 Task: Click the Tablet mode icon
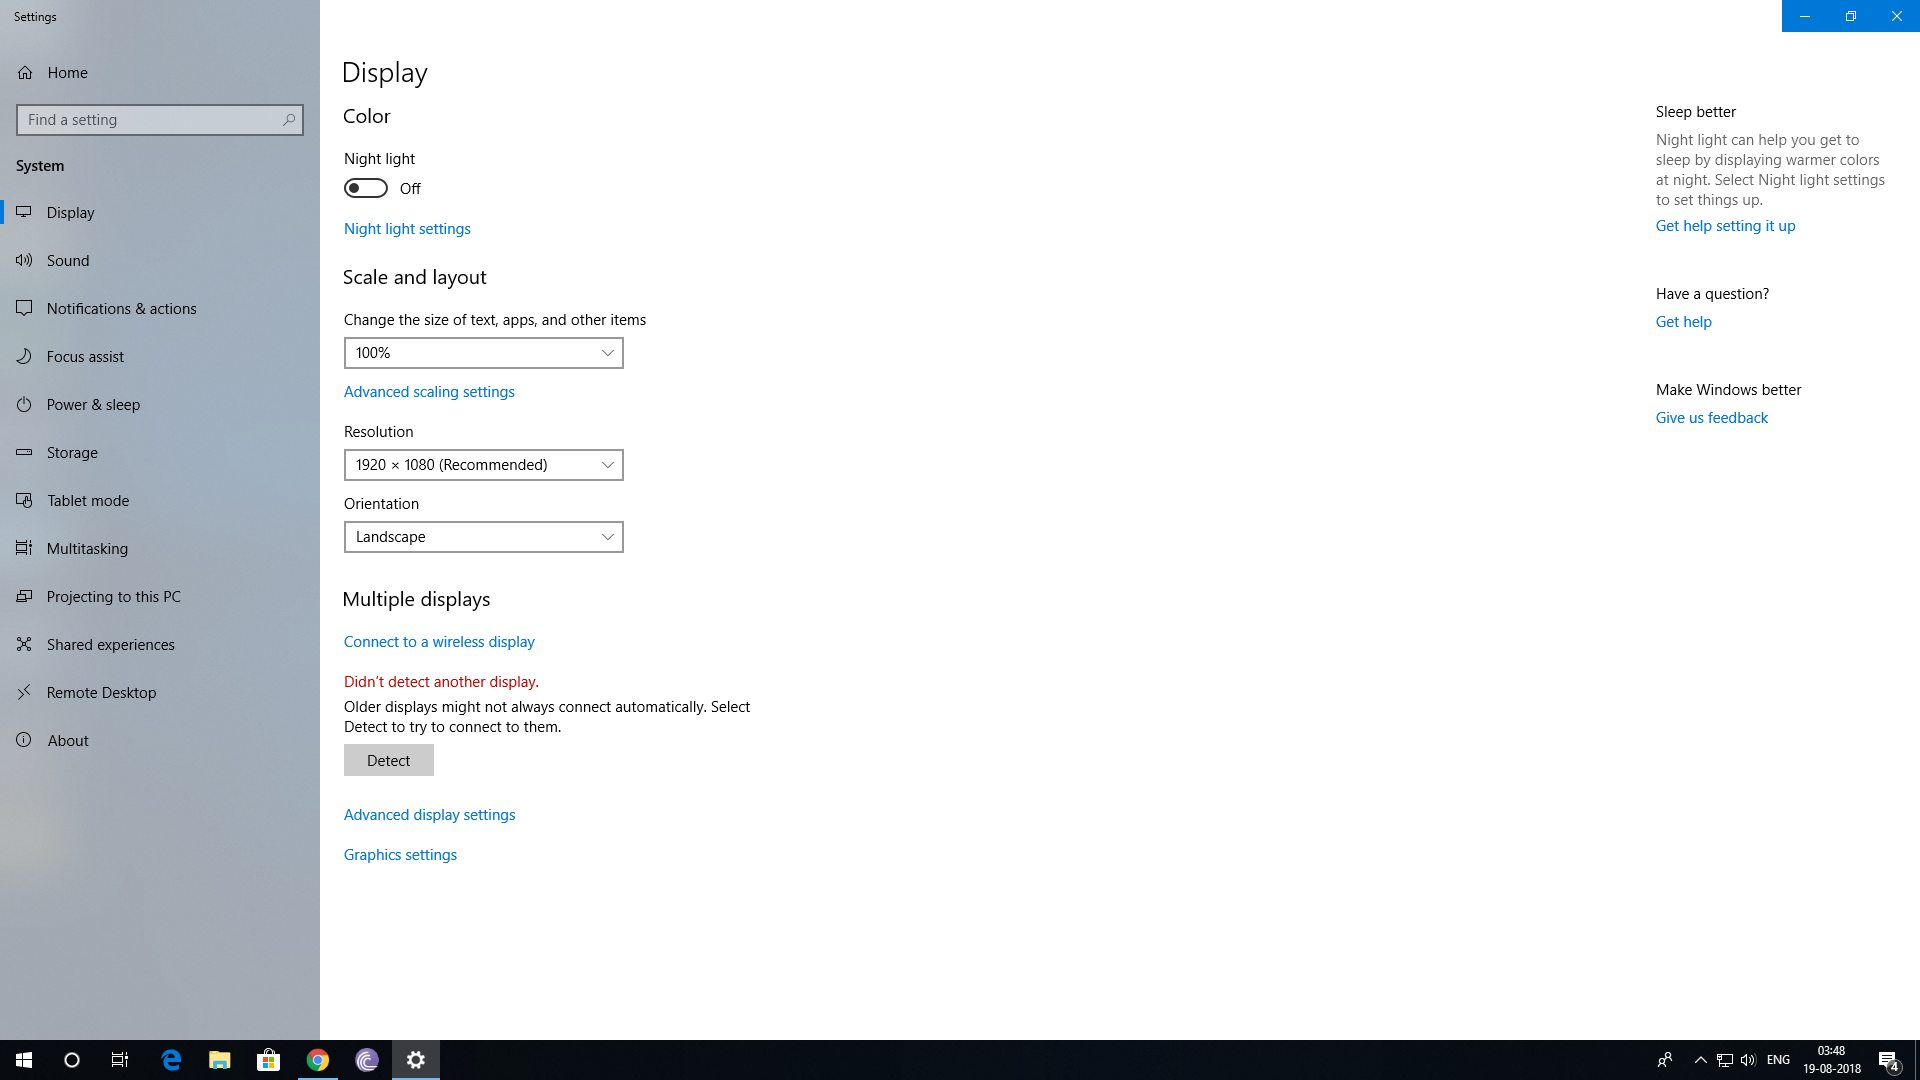click(24, 501)
